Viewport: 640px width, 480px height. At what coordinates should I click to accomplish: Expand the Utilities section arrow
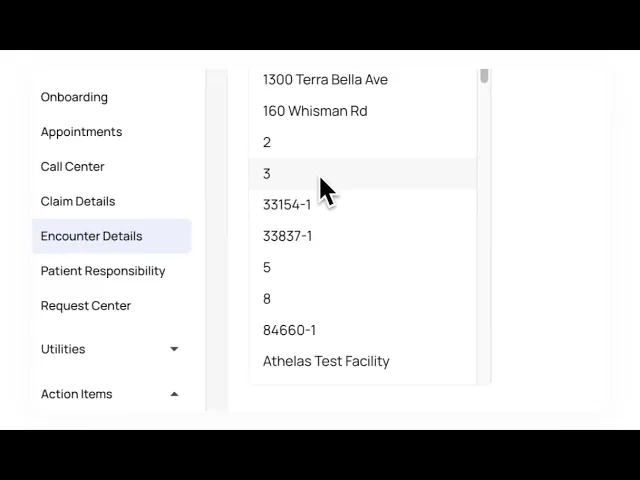pyautogui.click(x=174, y=349)
